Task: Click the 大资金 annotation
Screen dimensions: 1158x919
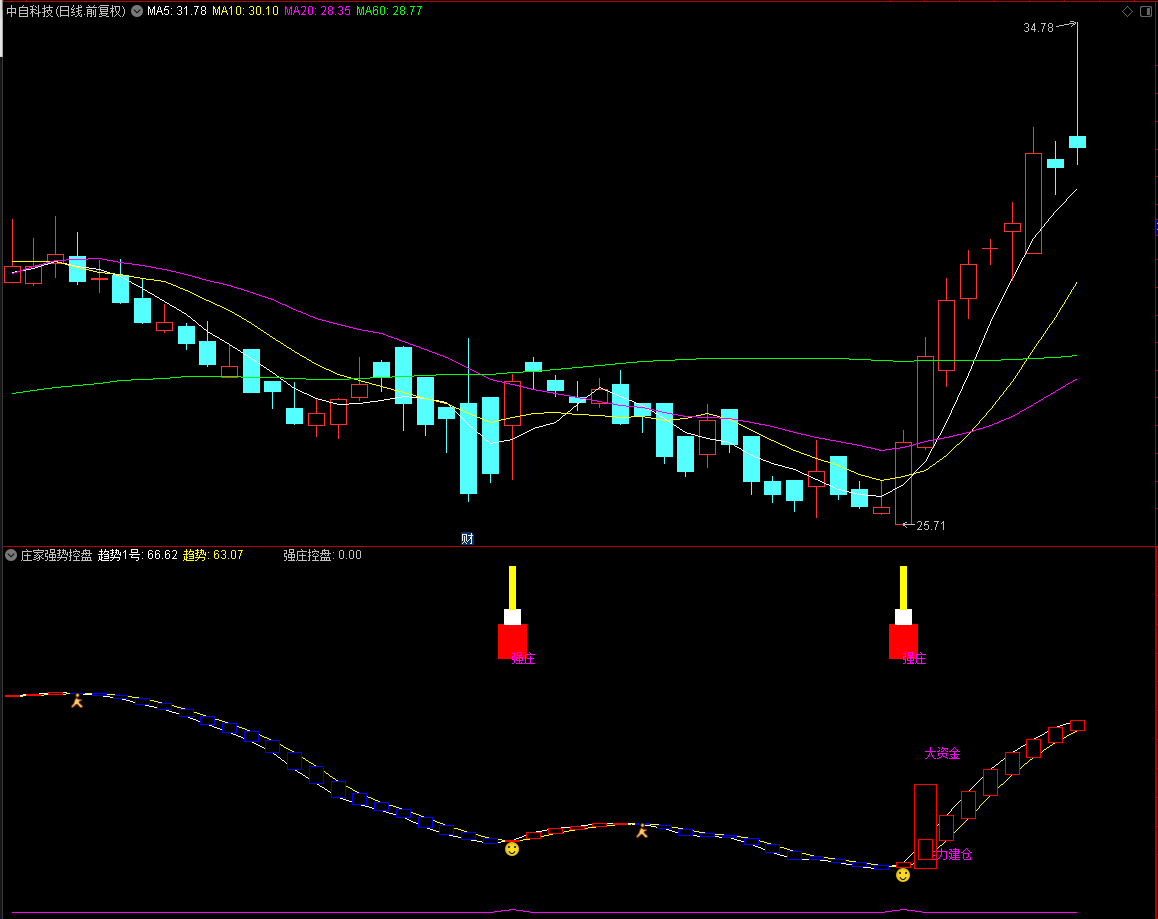Action: coord(942,754)
